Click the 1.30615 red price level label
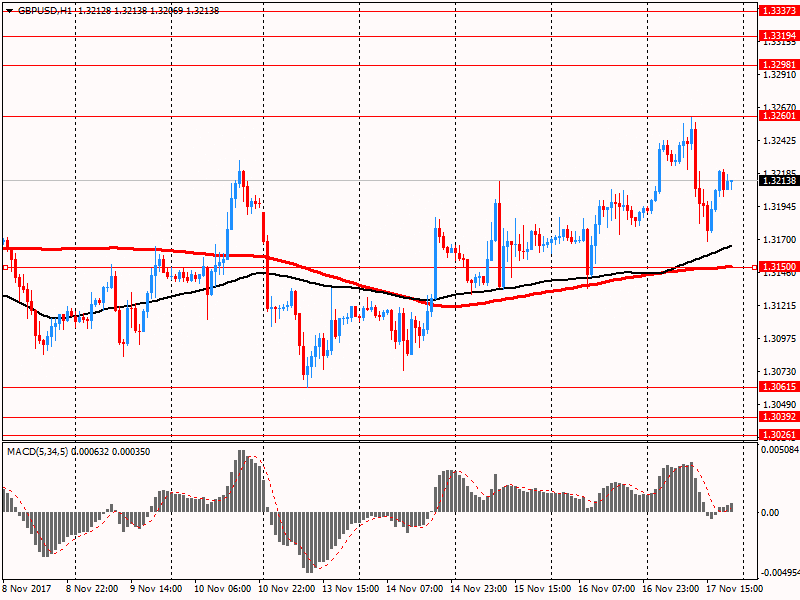This screenshot has width=800, height=600. [779, 387]
